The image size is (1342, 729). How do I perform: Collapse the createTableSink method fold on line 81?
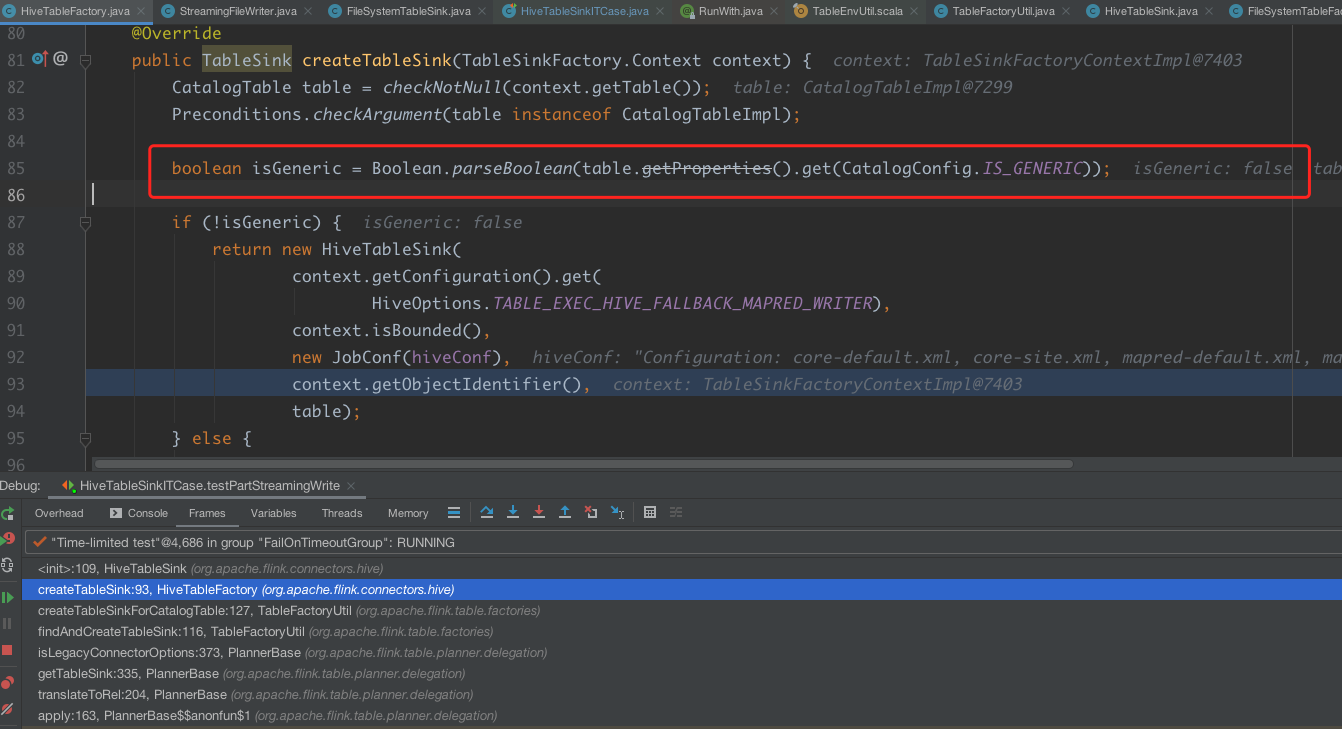coord(85,60)
